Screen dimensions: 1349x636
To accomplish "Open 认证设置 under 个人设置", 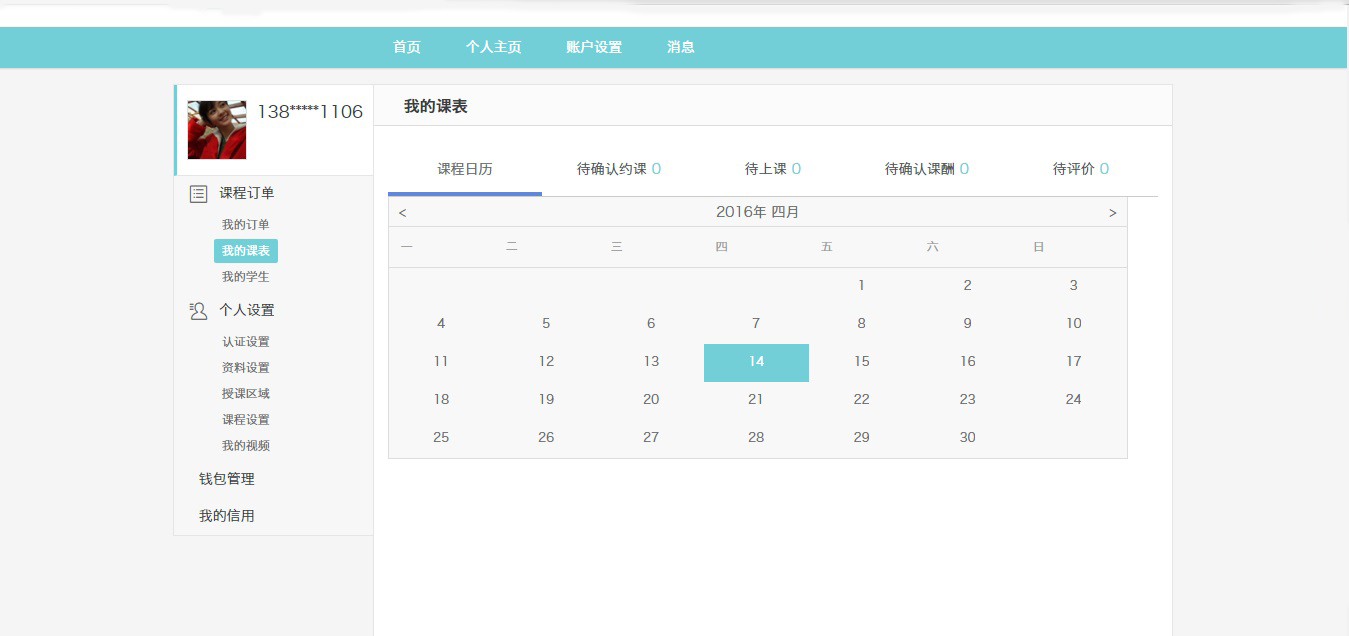I will [245, 342].
